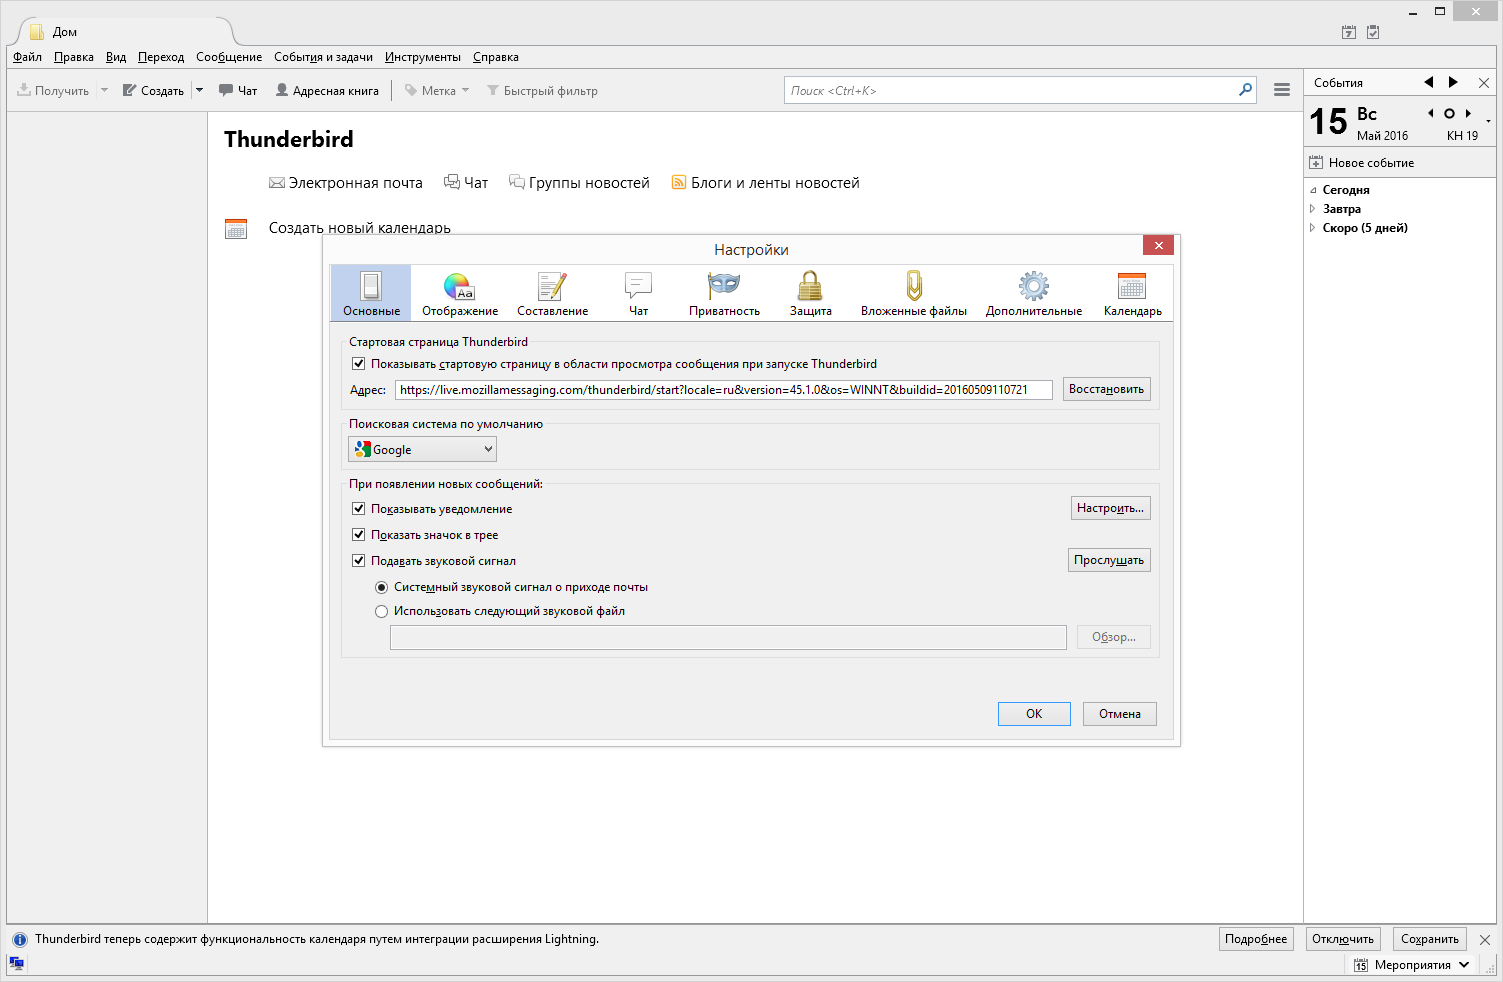Open the tasks tab icon in the tab bar
The width and height of the screenshot is (1503, 982).
click(1373, 32)
